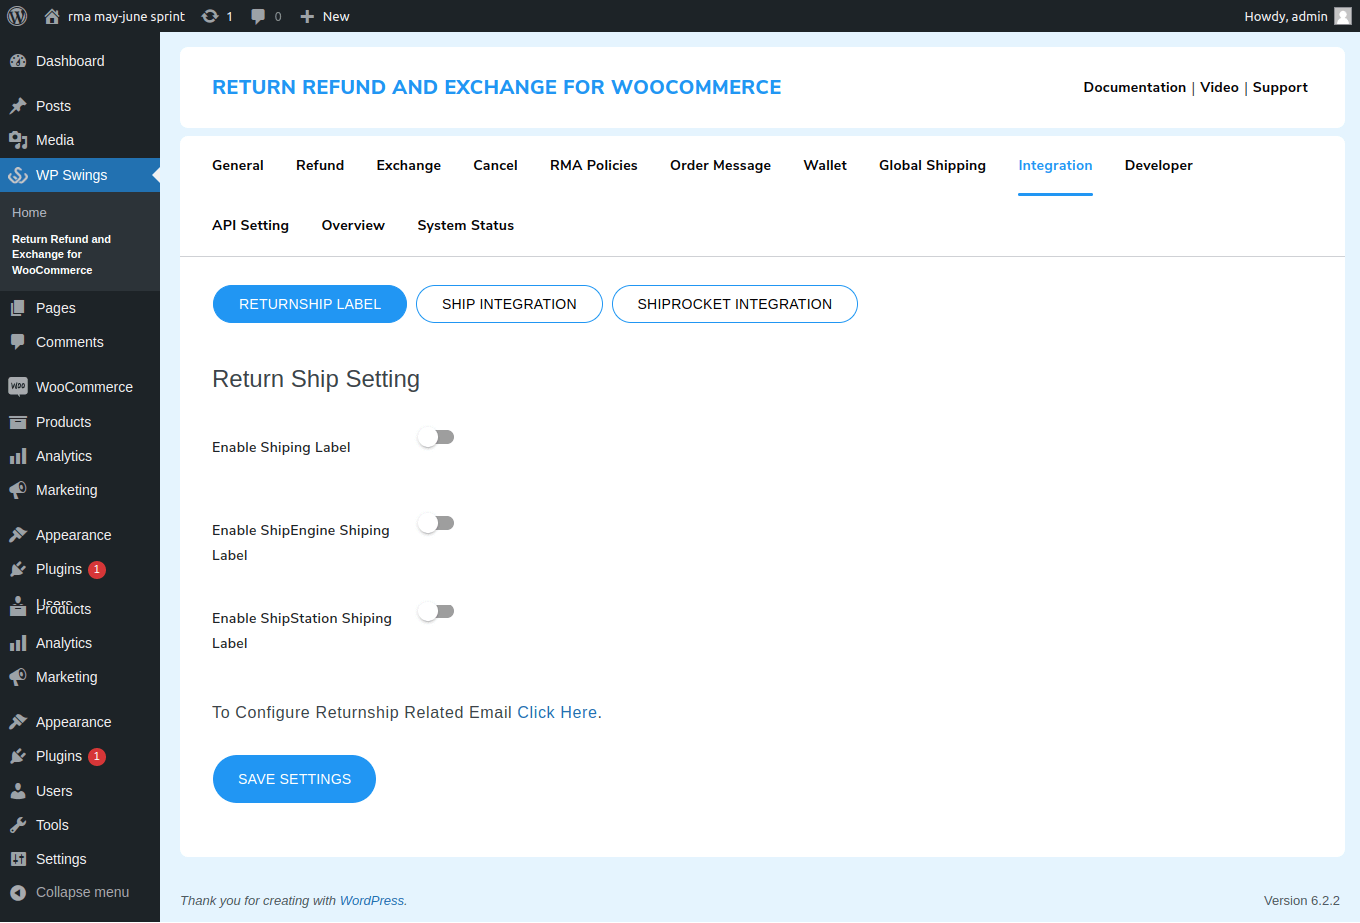Toggle Enable Shiping Label switch
Viewport: 1360px width, 923px height.
point(436,437)
